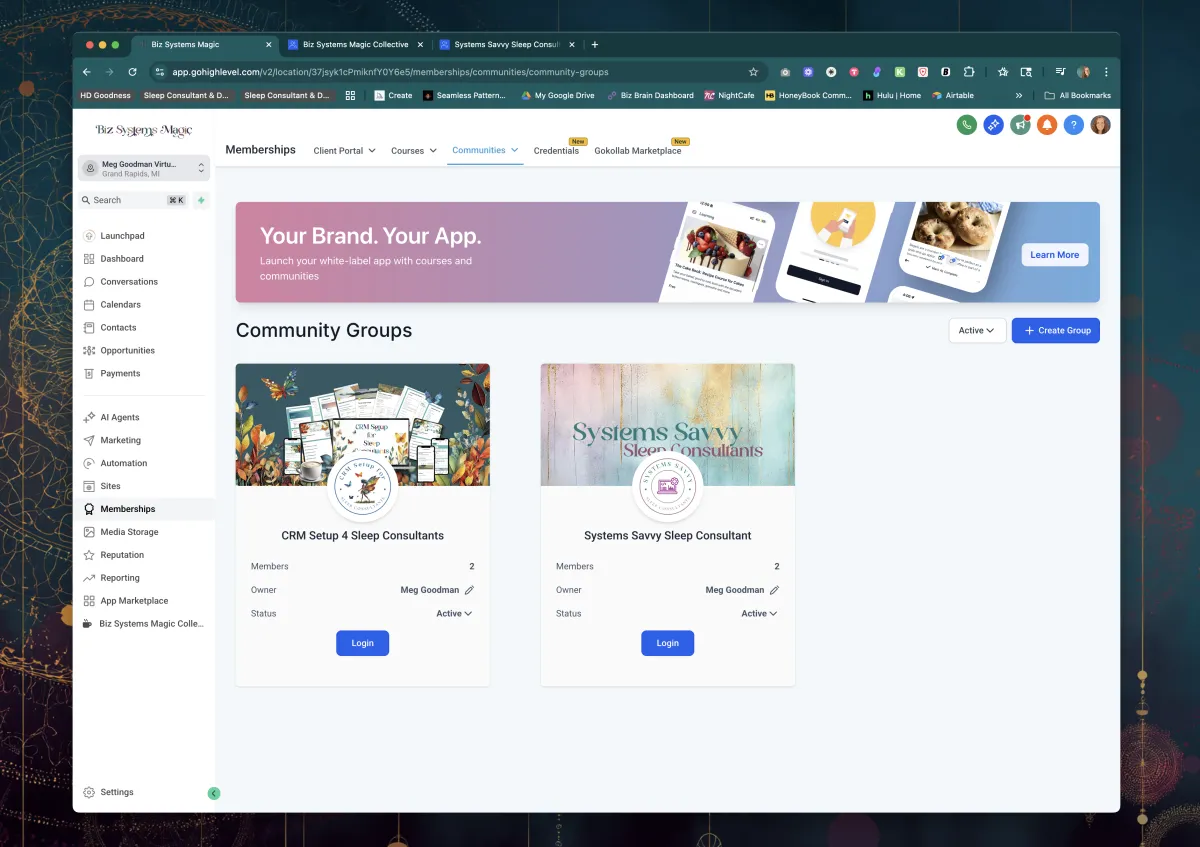Go back in the browser
This screenshot has height=847, width=1200.
pyautogui.click(x=87, y=72)
